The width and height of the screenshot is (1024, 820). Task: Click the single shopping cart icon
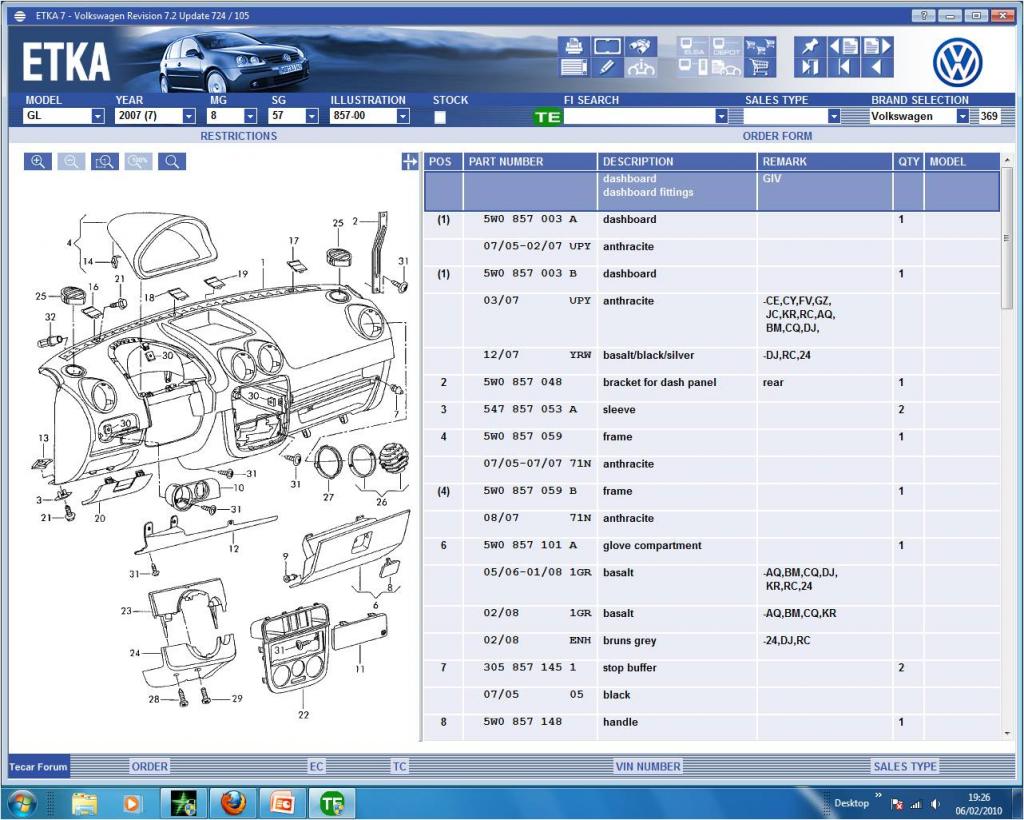click(760, 67)
